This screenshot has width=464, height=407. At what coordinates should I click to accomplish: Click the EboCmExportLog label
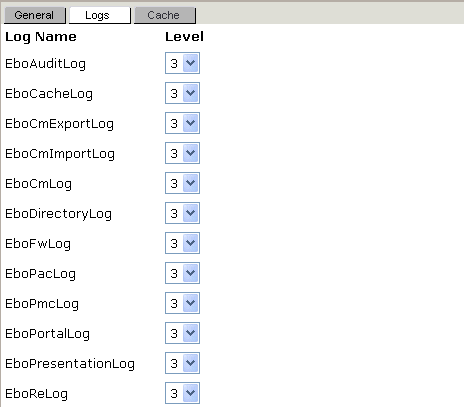click(59, 124)
